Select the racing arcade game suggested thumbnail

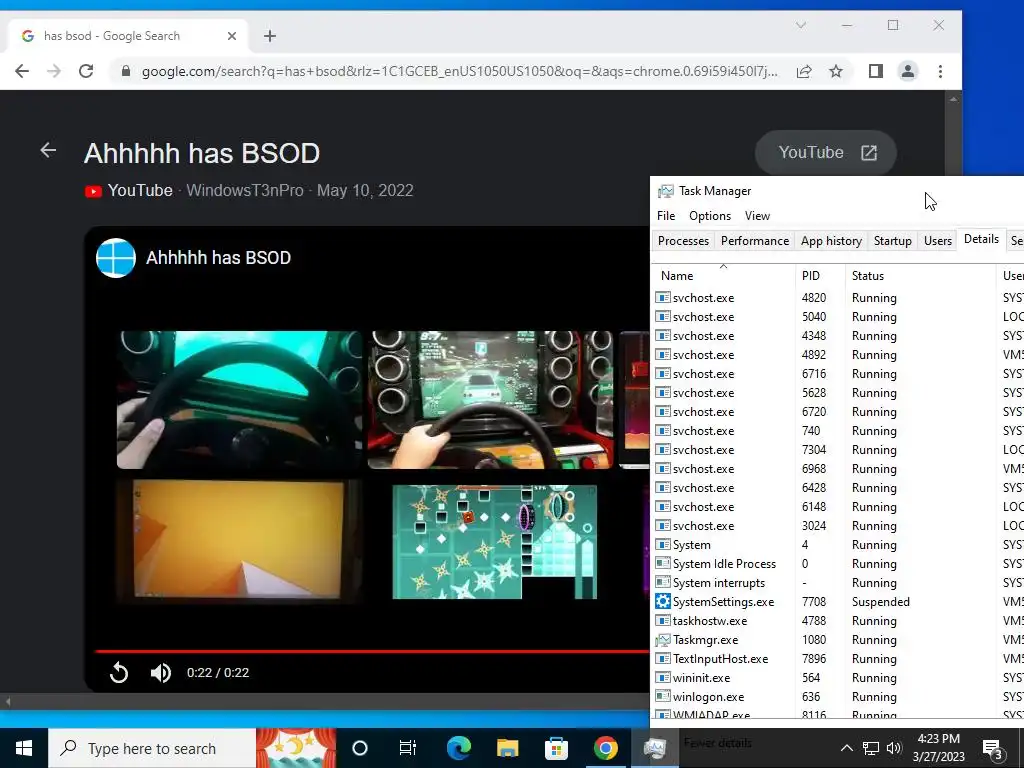(490, 400)
